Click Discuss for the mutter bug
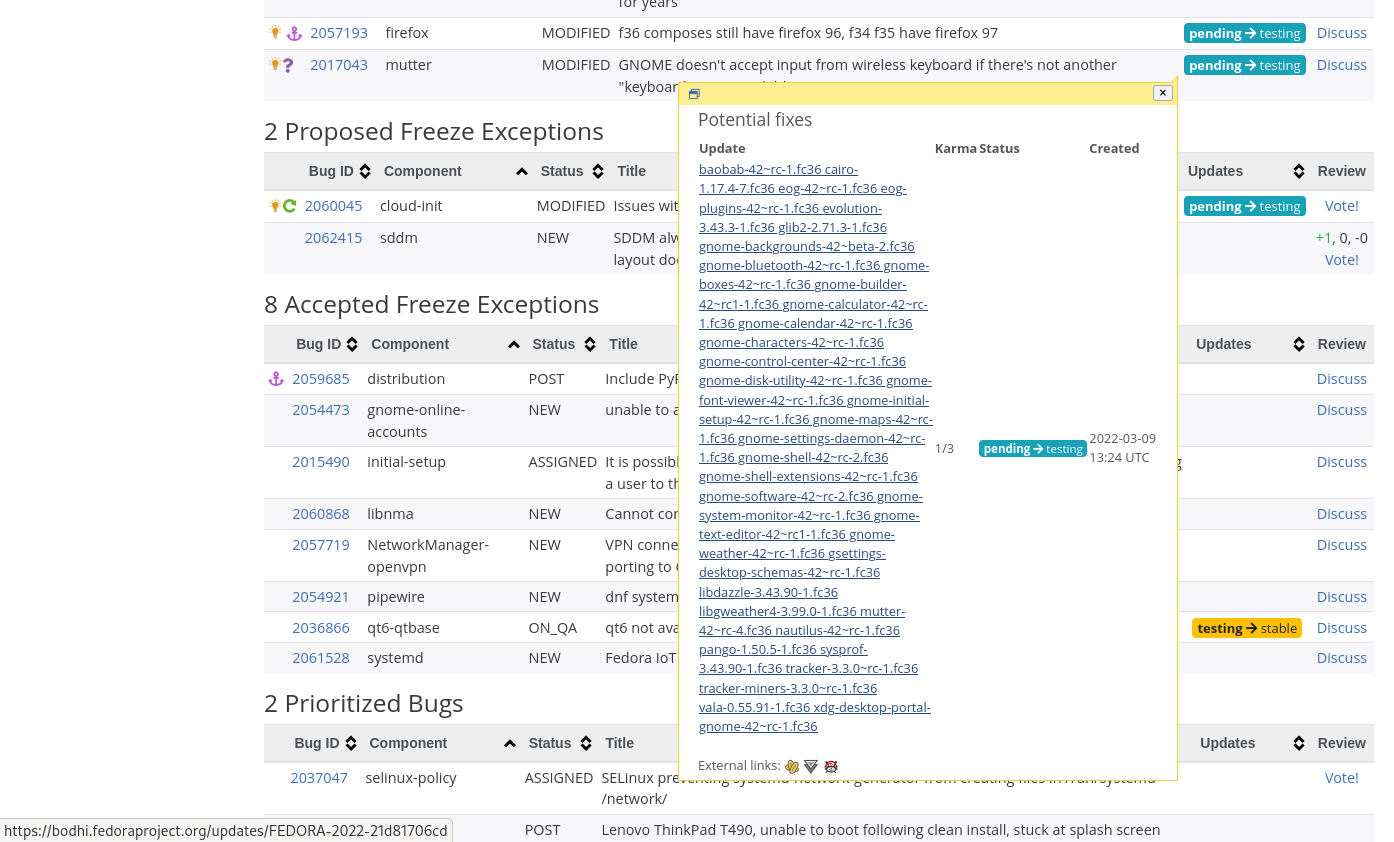The image size is (1394, 842). 1342,65
